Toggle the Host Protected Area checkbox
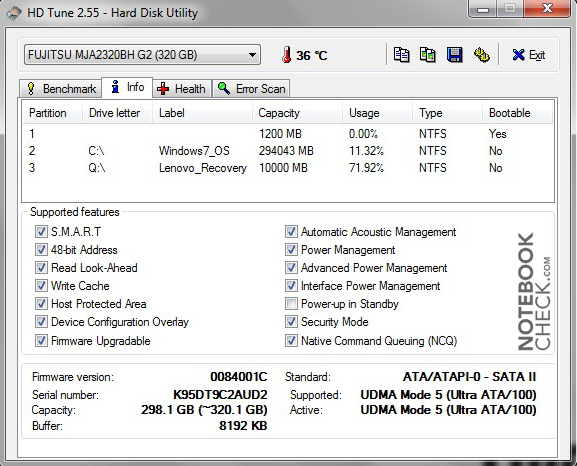The image size is (577, 466). coord(41,304)
